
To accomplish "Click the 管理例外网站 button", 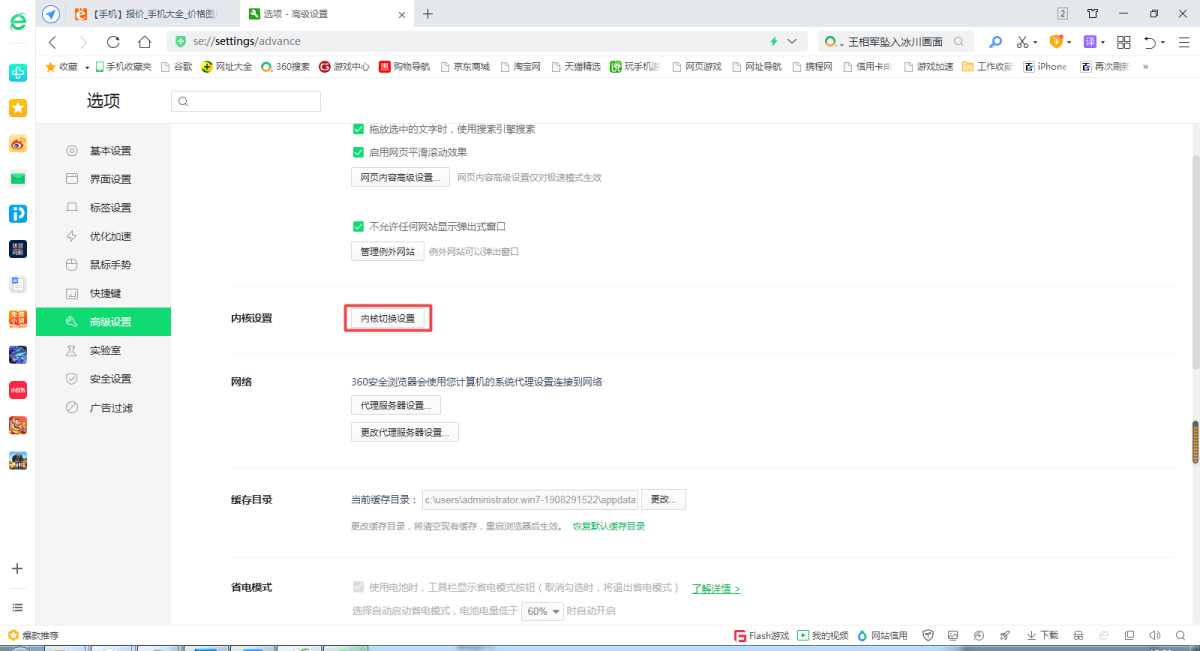I will click(x=387, y=251).
